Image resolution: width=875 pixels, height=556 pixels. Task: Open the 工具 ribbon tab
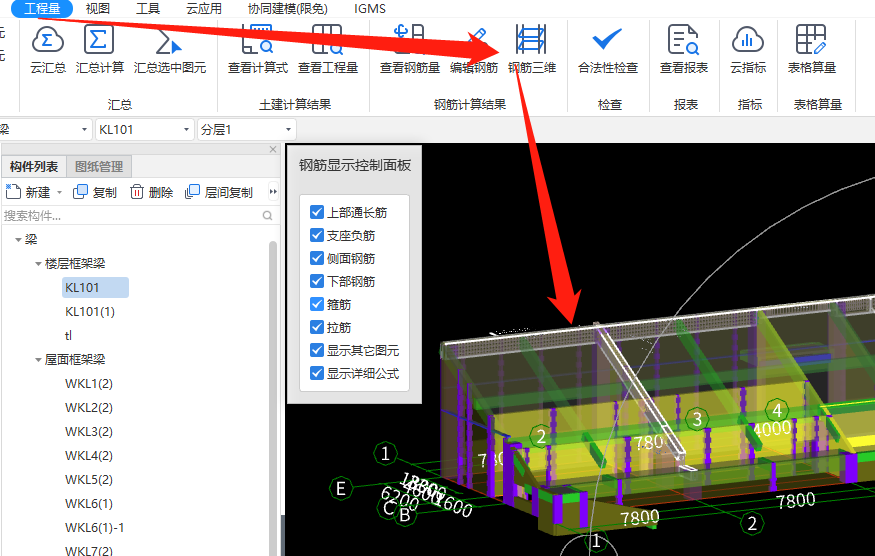[x=148, y=8]
